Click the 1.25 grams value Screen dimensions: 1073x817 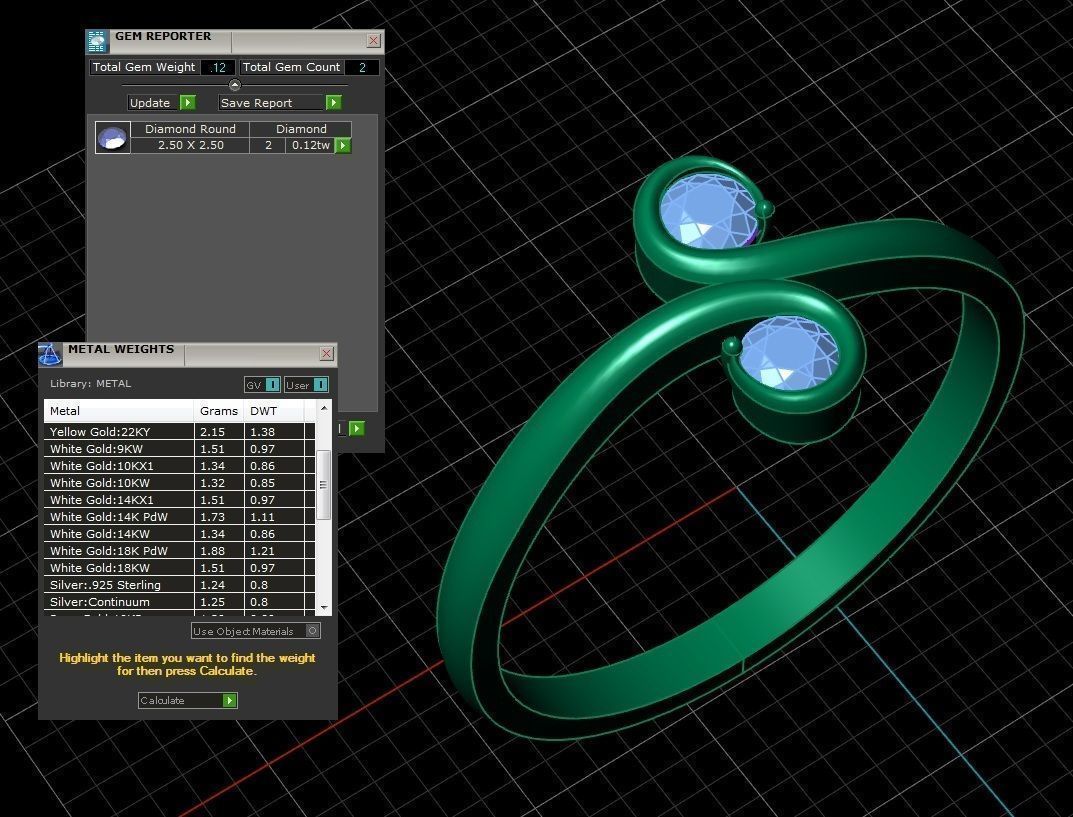pyautogui.click(x=212, y=602)
